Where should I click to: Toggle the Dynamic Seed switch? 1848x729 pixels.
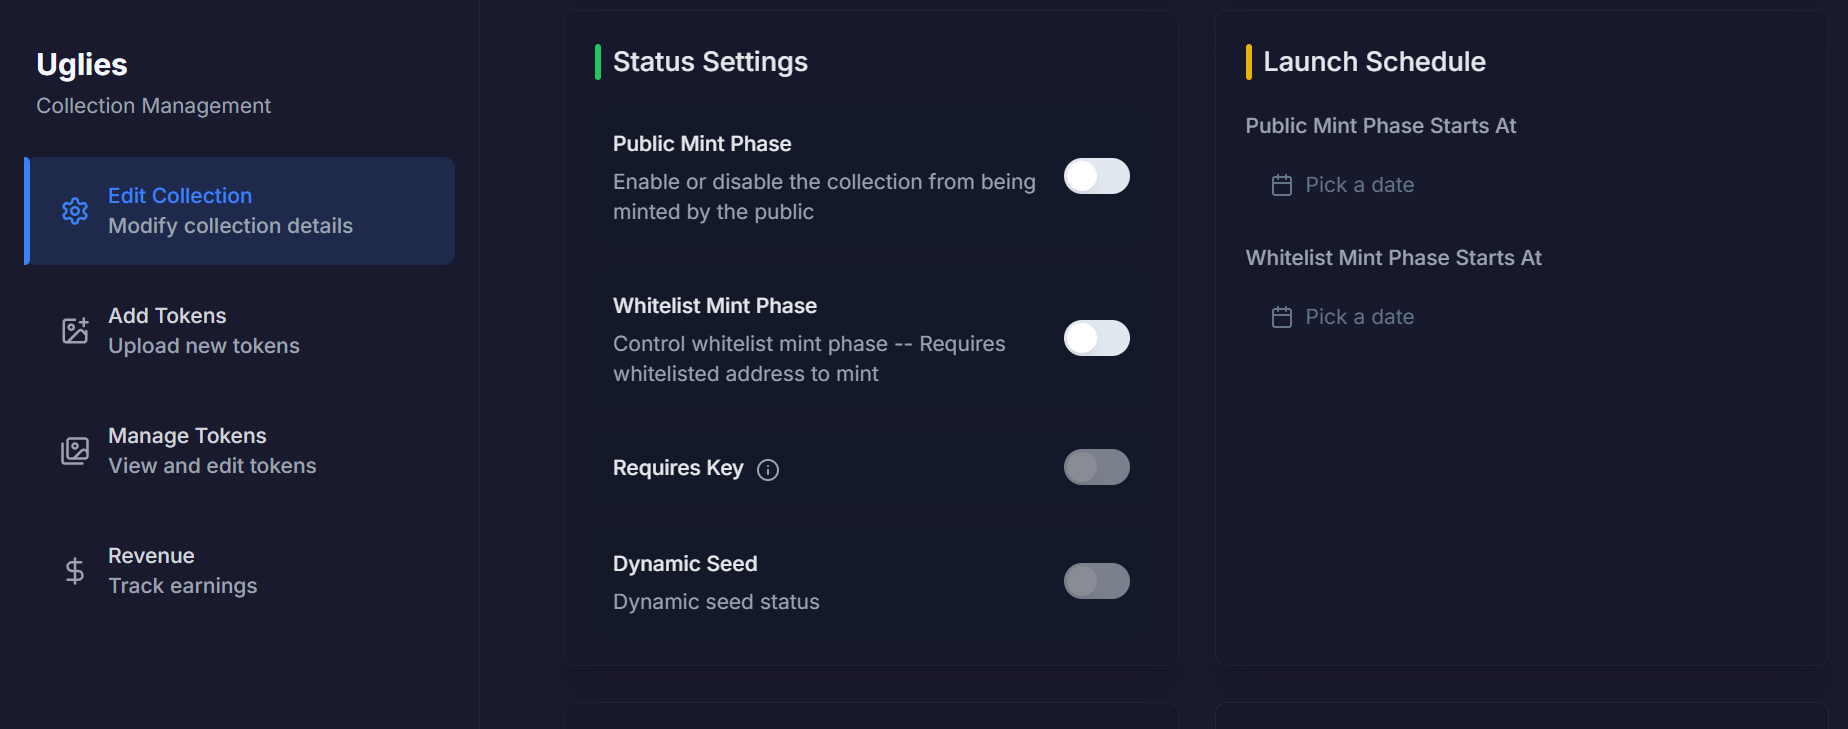tap(1096, 581)
